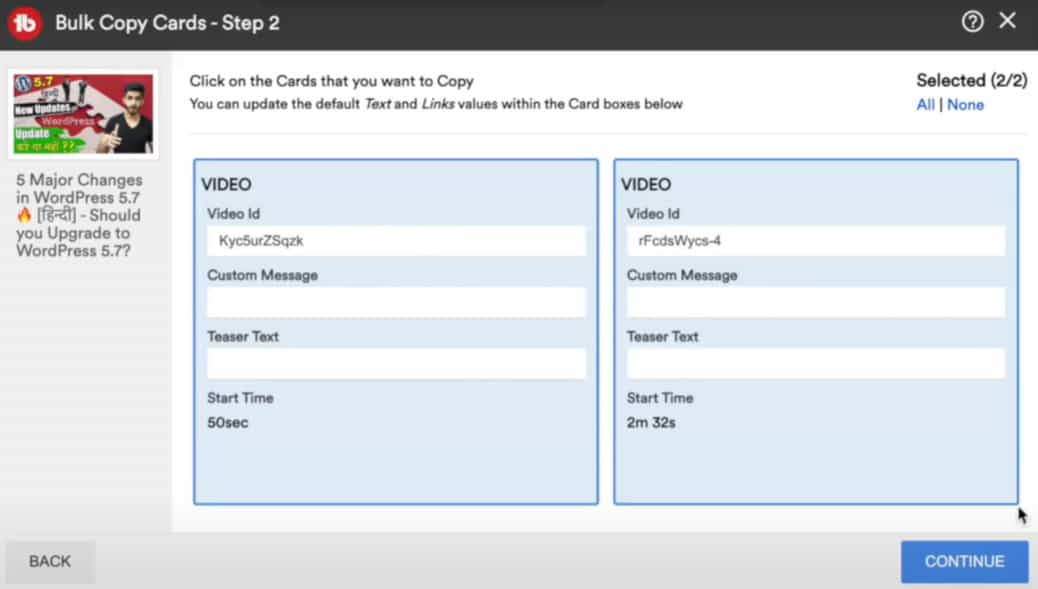Image resolution: width=1038 pixels, height=589 pixels.
Task: Click Video Id field with Kyc5urZSqzk
Action: pyautogui.click(x=396, y=241)
